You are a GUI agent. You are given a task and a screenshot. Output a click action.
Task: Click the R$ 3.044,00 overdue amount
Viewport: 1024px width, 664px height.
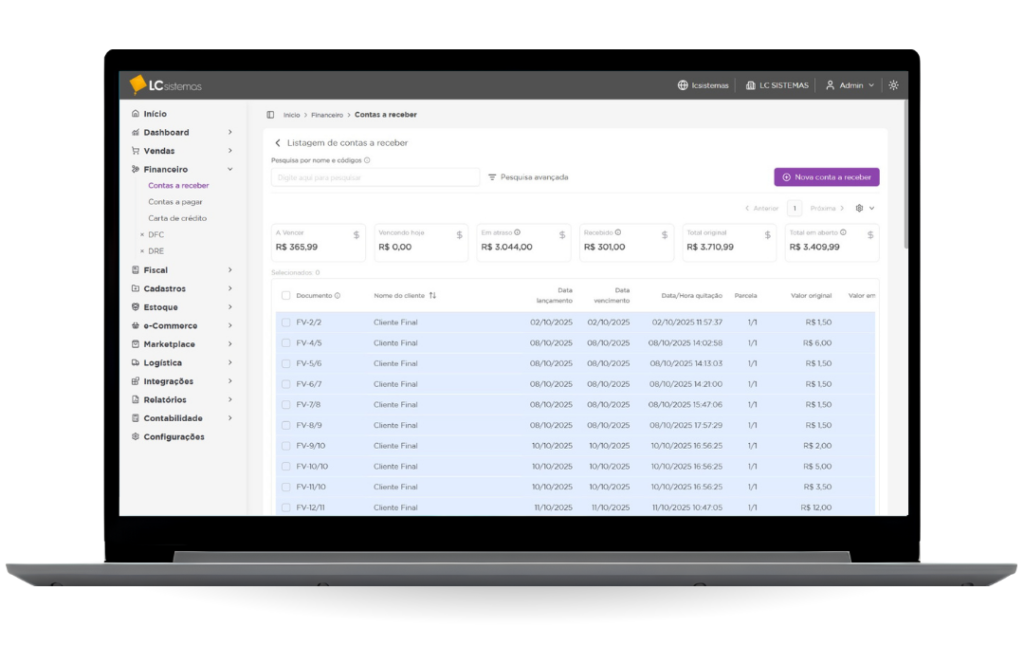tap(507, 247)
